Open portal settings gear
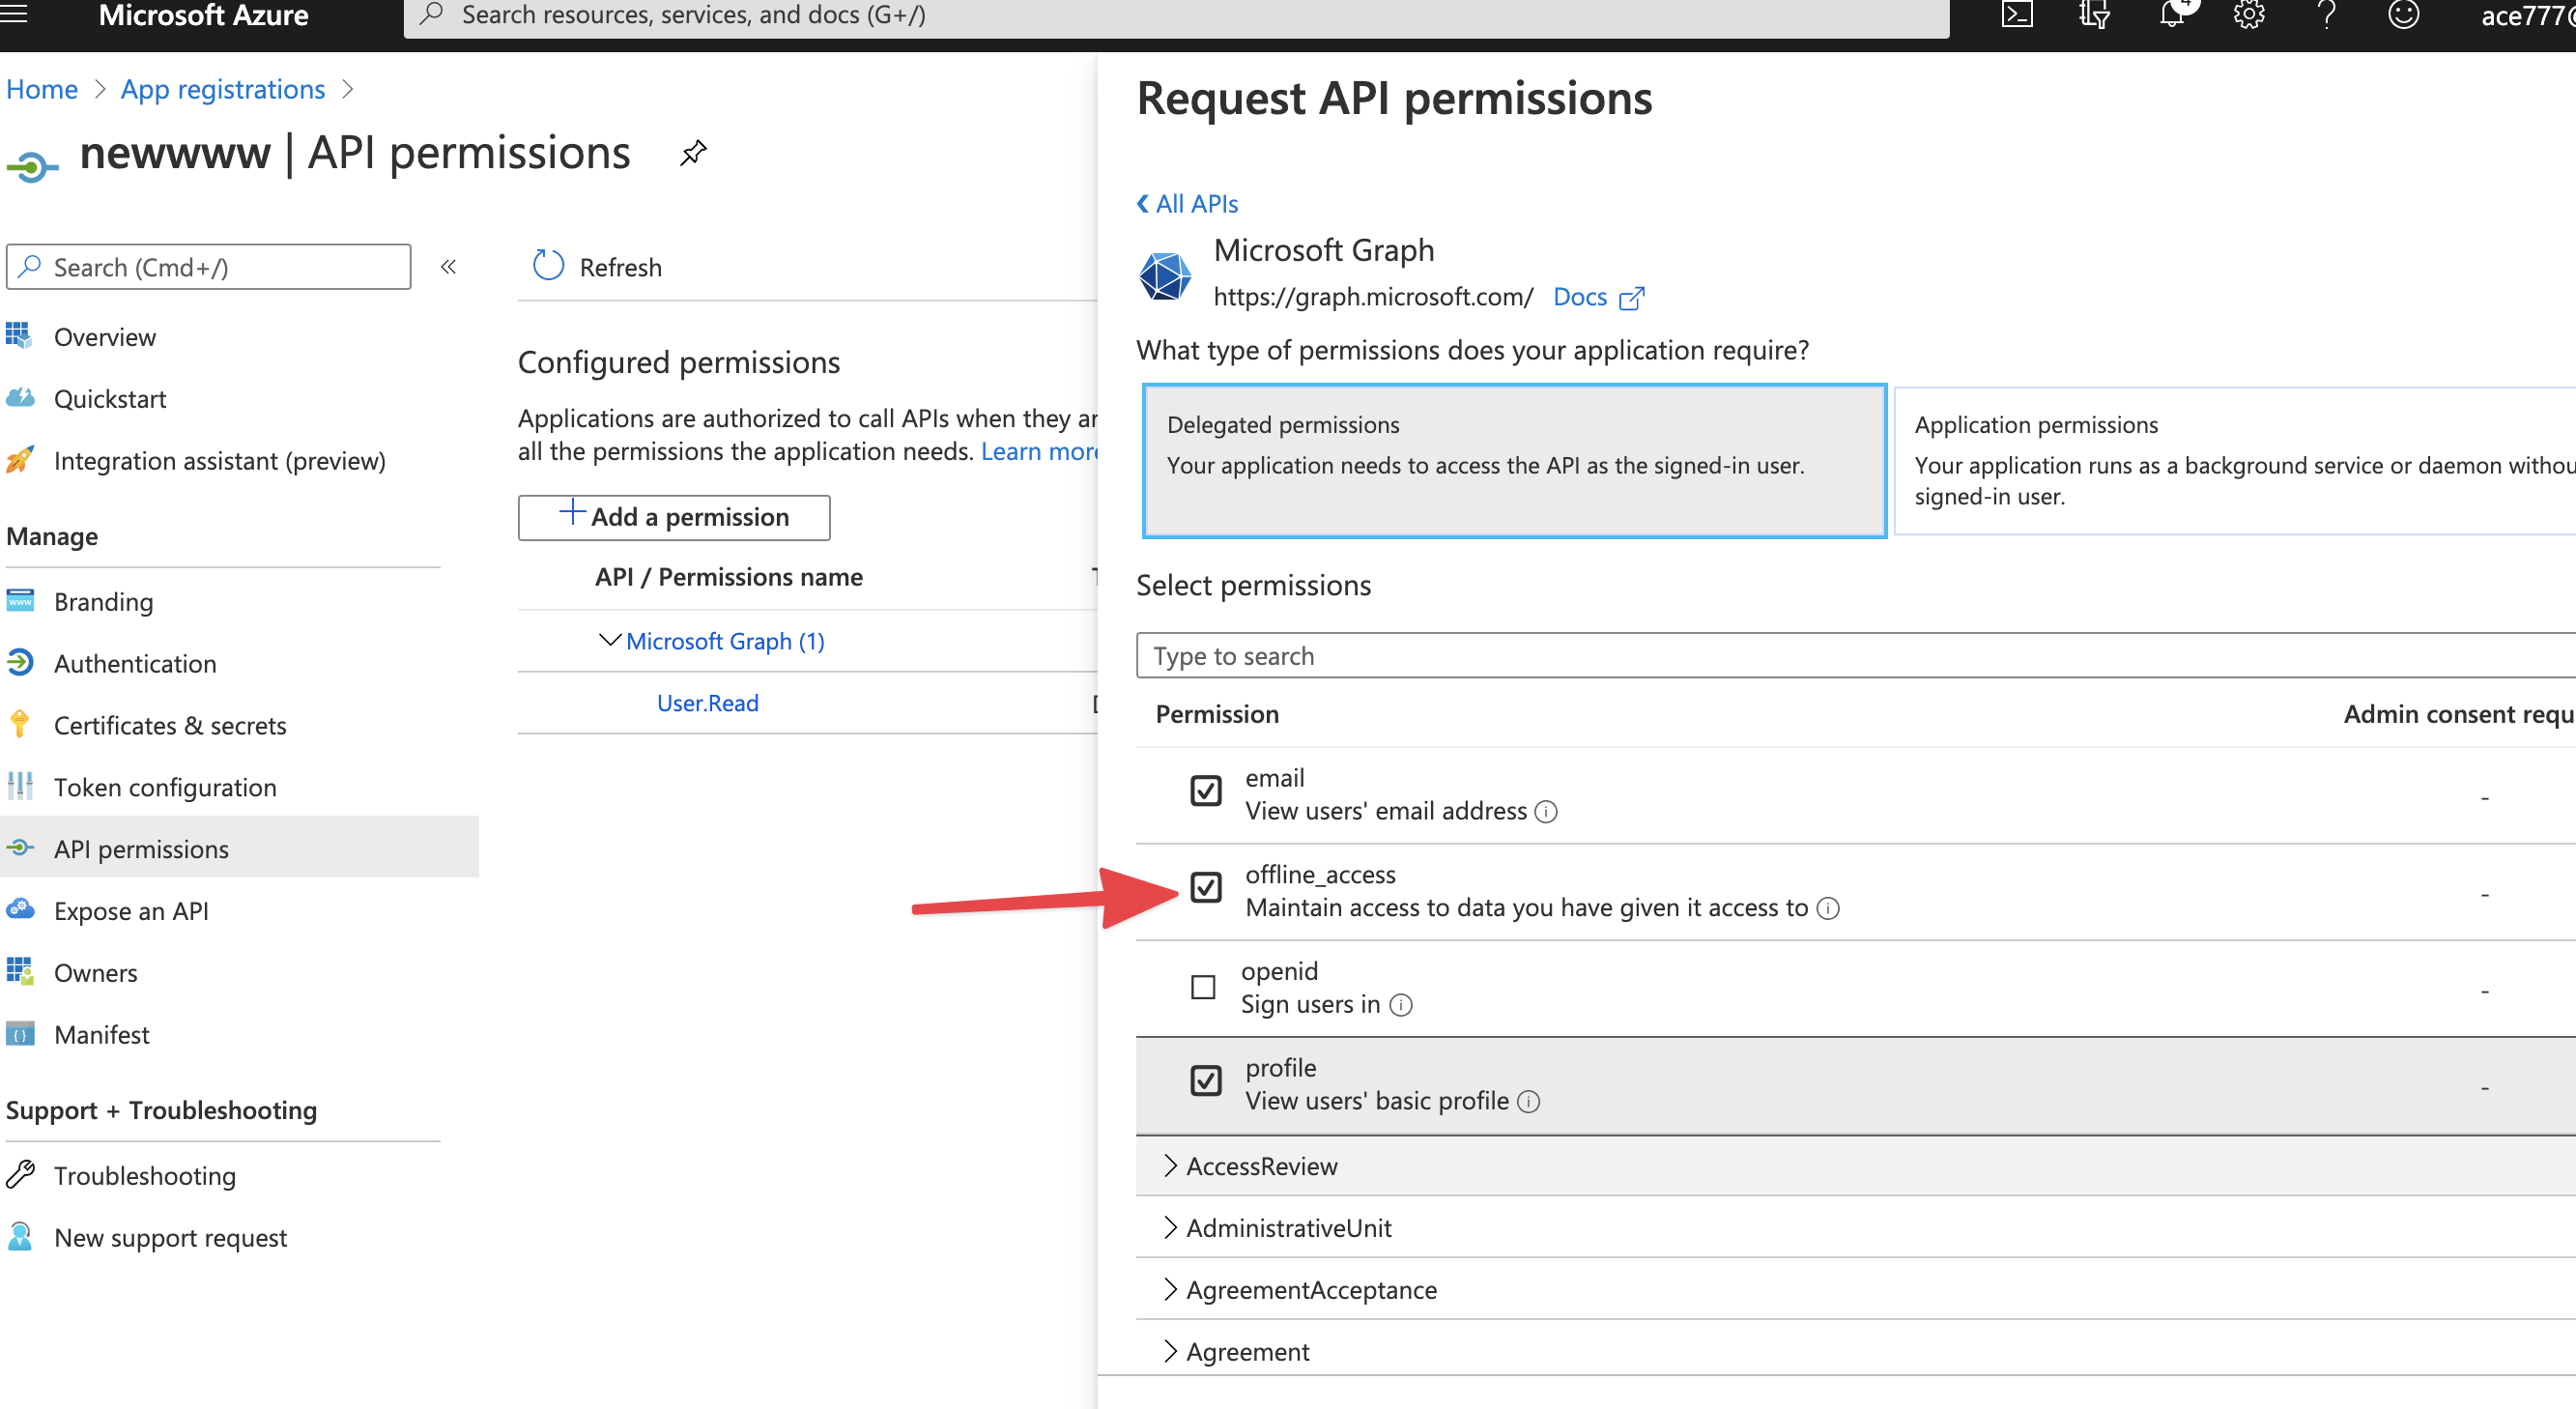This screenshot has height=1409, width=2576. coord(2249,15)
